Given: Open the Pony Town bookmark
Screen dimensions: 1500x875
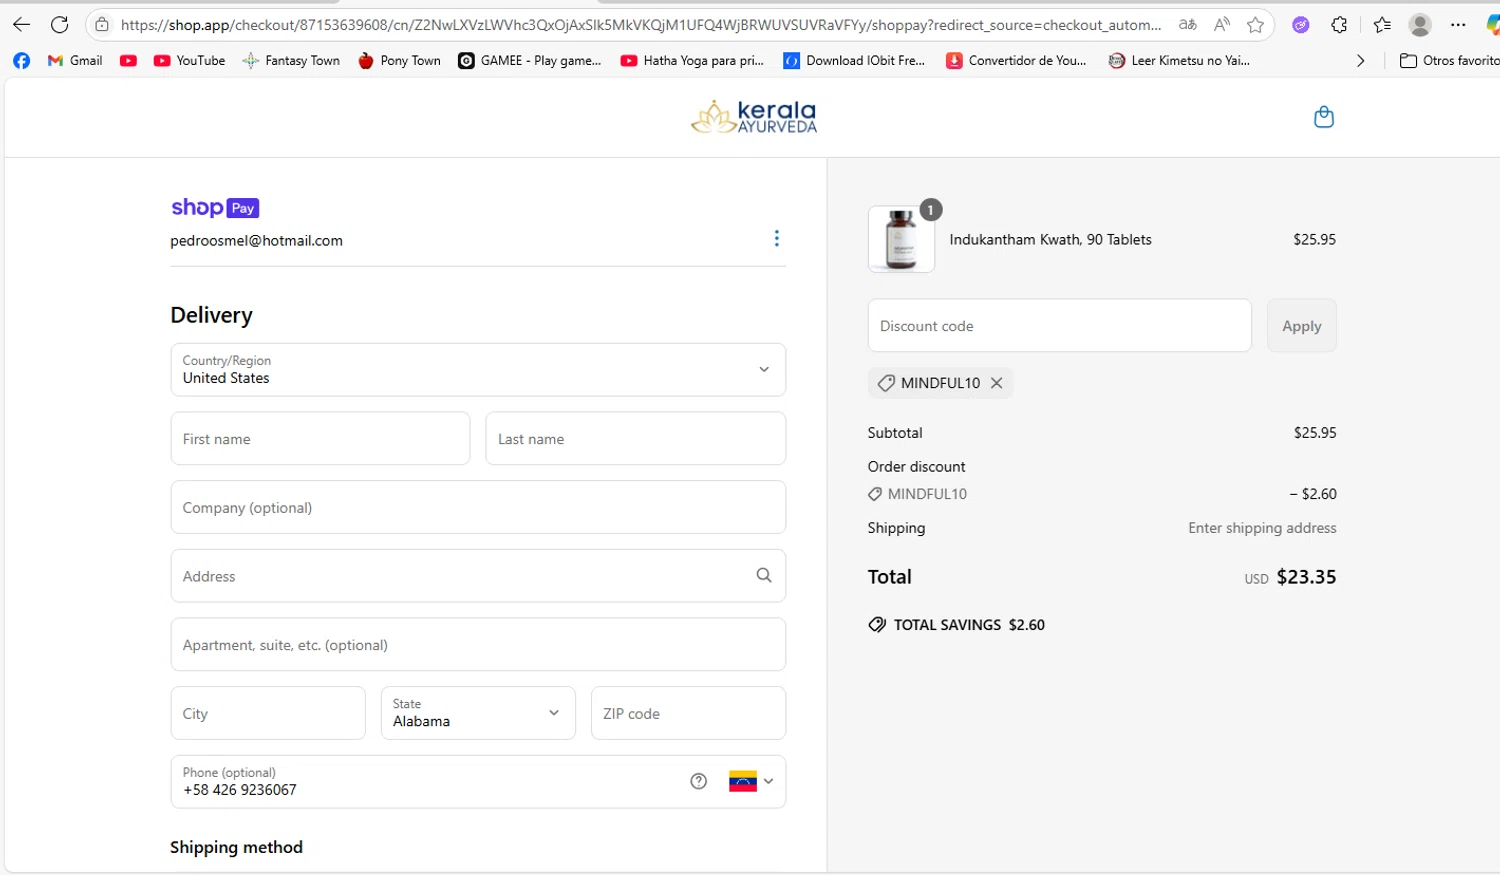Looking at the screenshot, I should click(x=399, y=61).
